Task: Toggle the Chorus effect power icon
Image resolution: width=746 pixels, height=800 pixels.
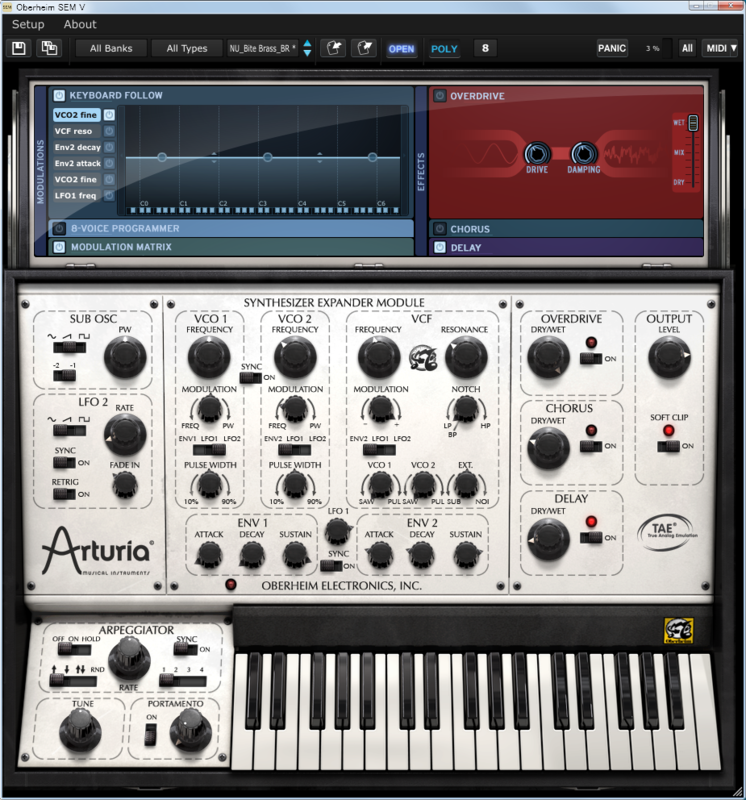Action: pyautogui.click(x=439, y=229)
